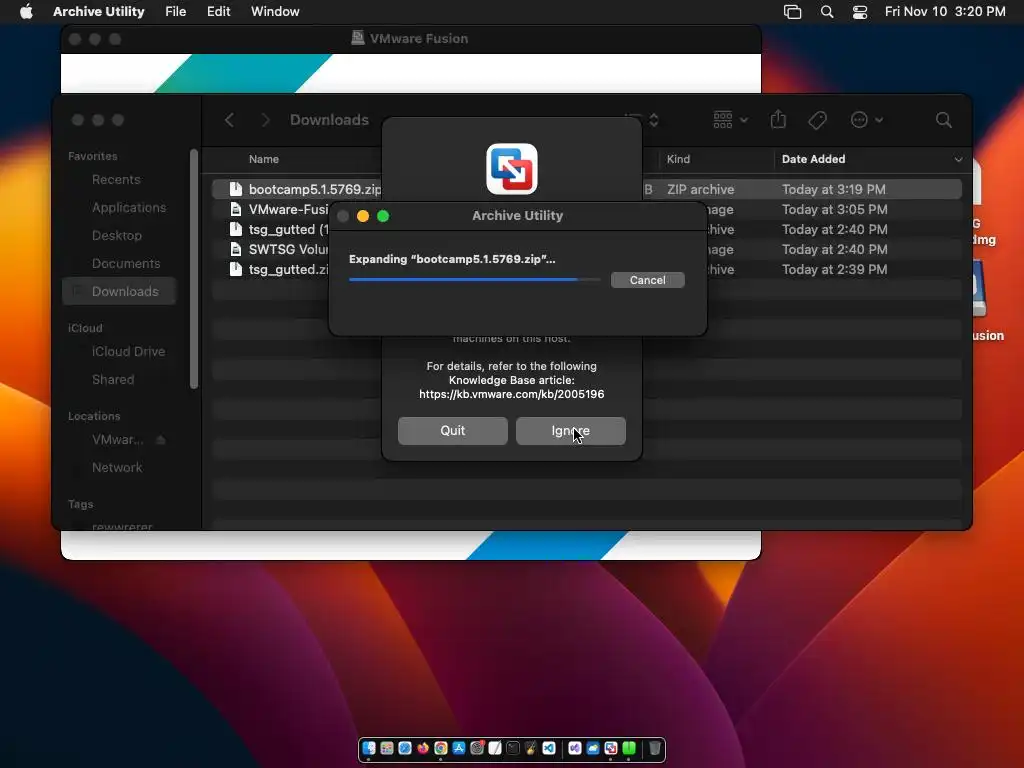Open Control Center in the menu bar
Image resolution: width=1024 pixels, height=768 pixels.
tap(860, 12)
